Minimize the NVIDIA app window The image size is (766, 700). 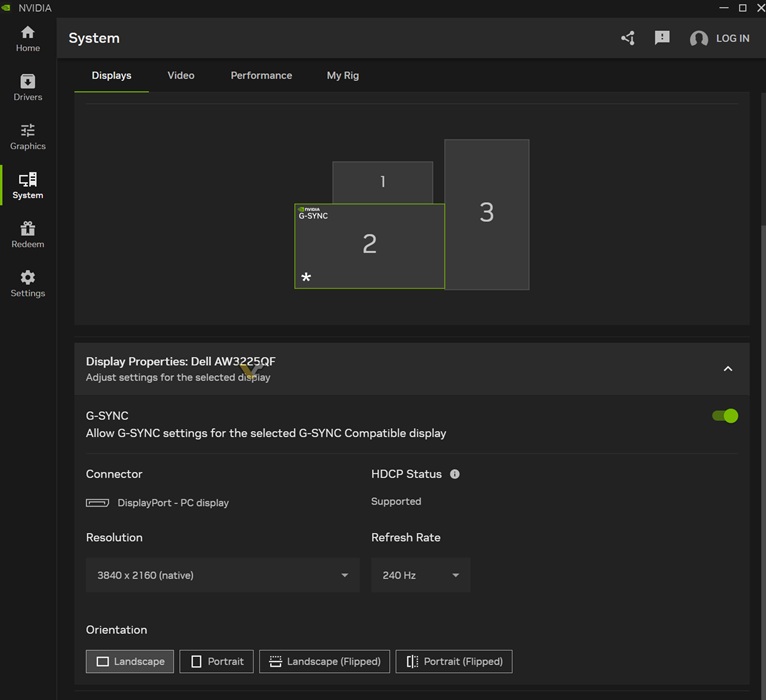click(x=724, y=8)
